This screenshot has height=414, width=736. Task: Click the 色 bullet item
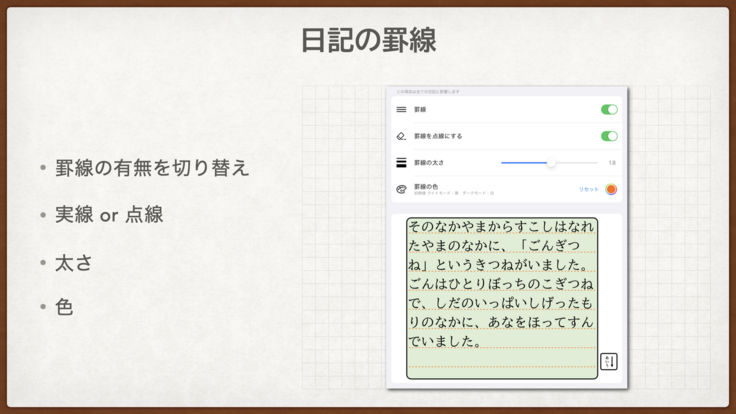tap(64, 307)
